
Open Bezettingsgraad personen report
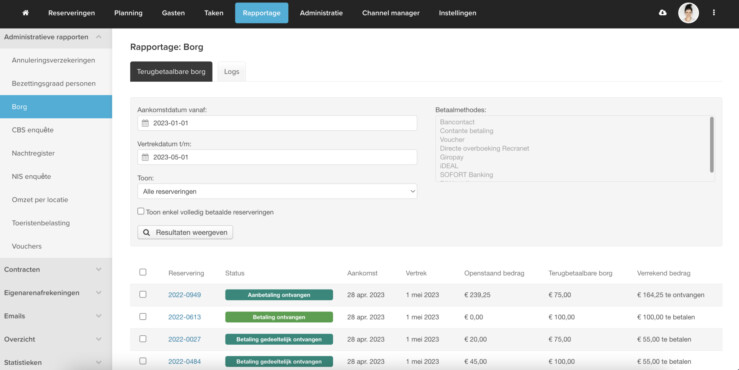(x=56, y=83)
